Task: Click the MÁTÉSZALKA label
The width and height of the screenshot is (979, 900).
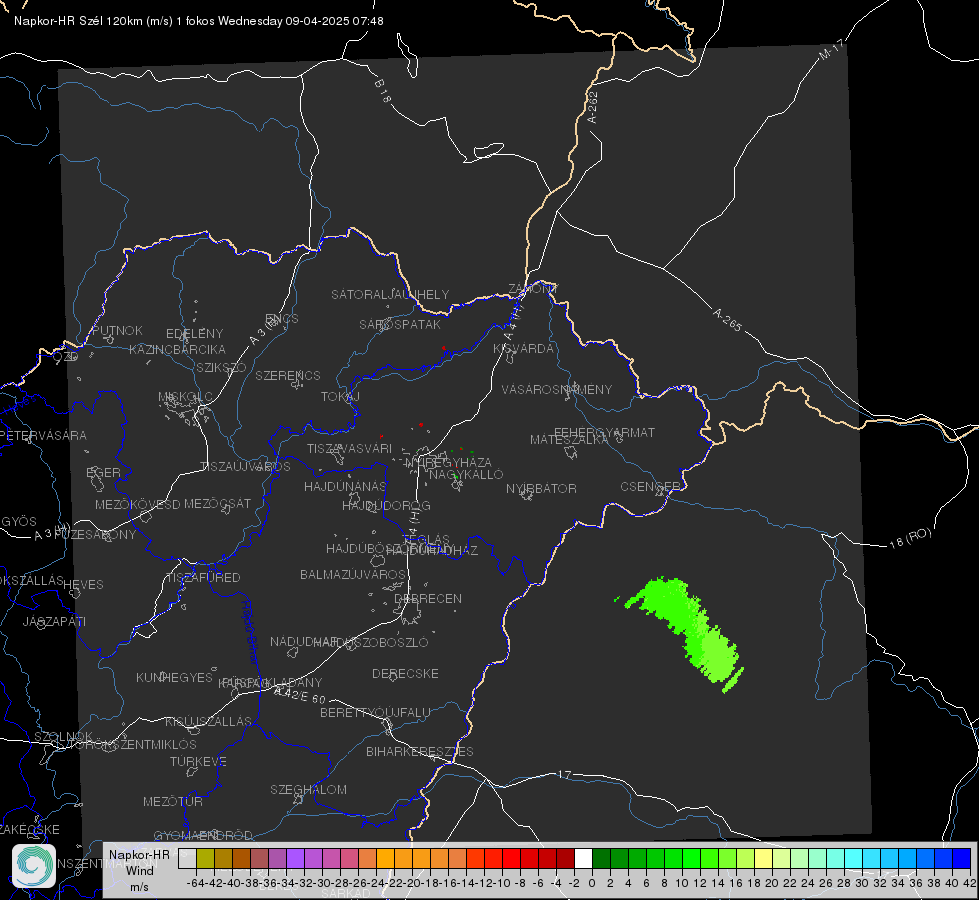Action: 569,440
